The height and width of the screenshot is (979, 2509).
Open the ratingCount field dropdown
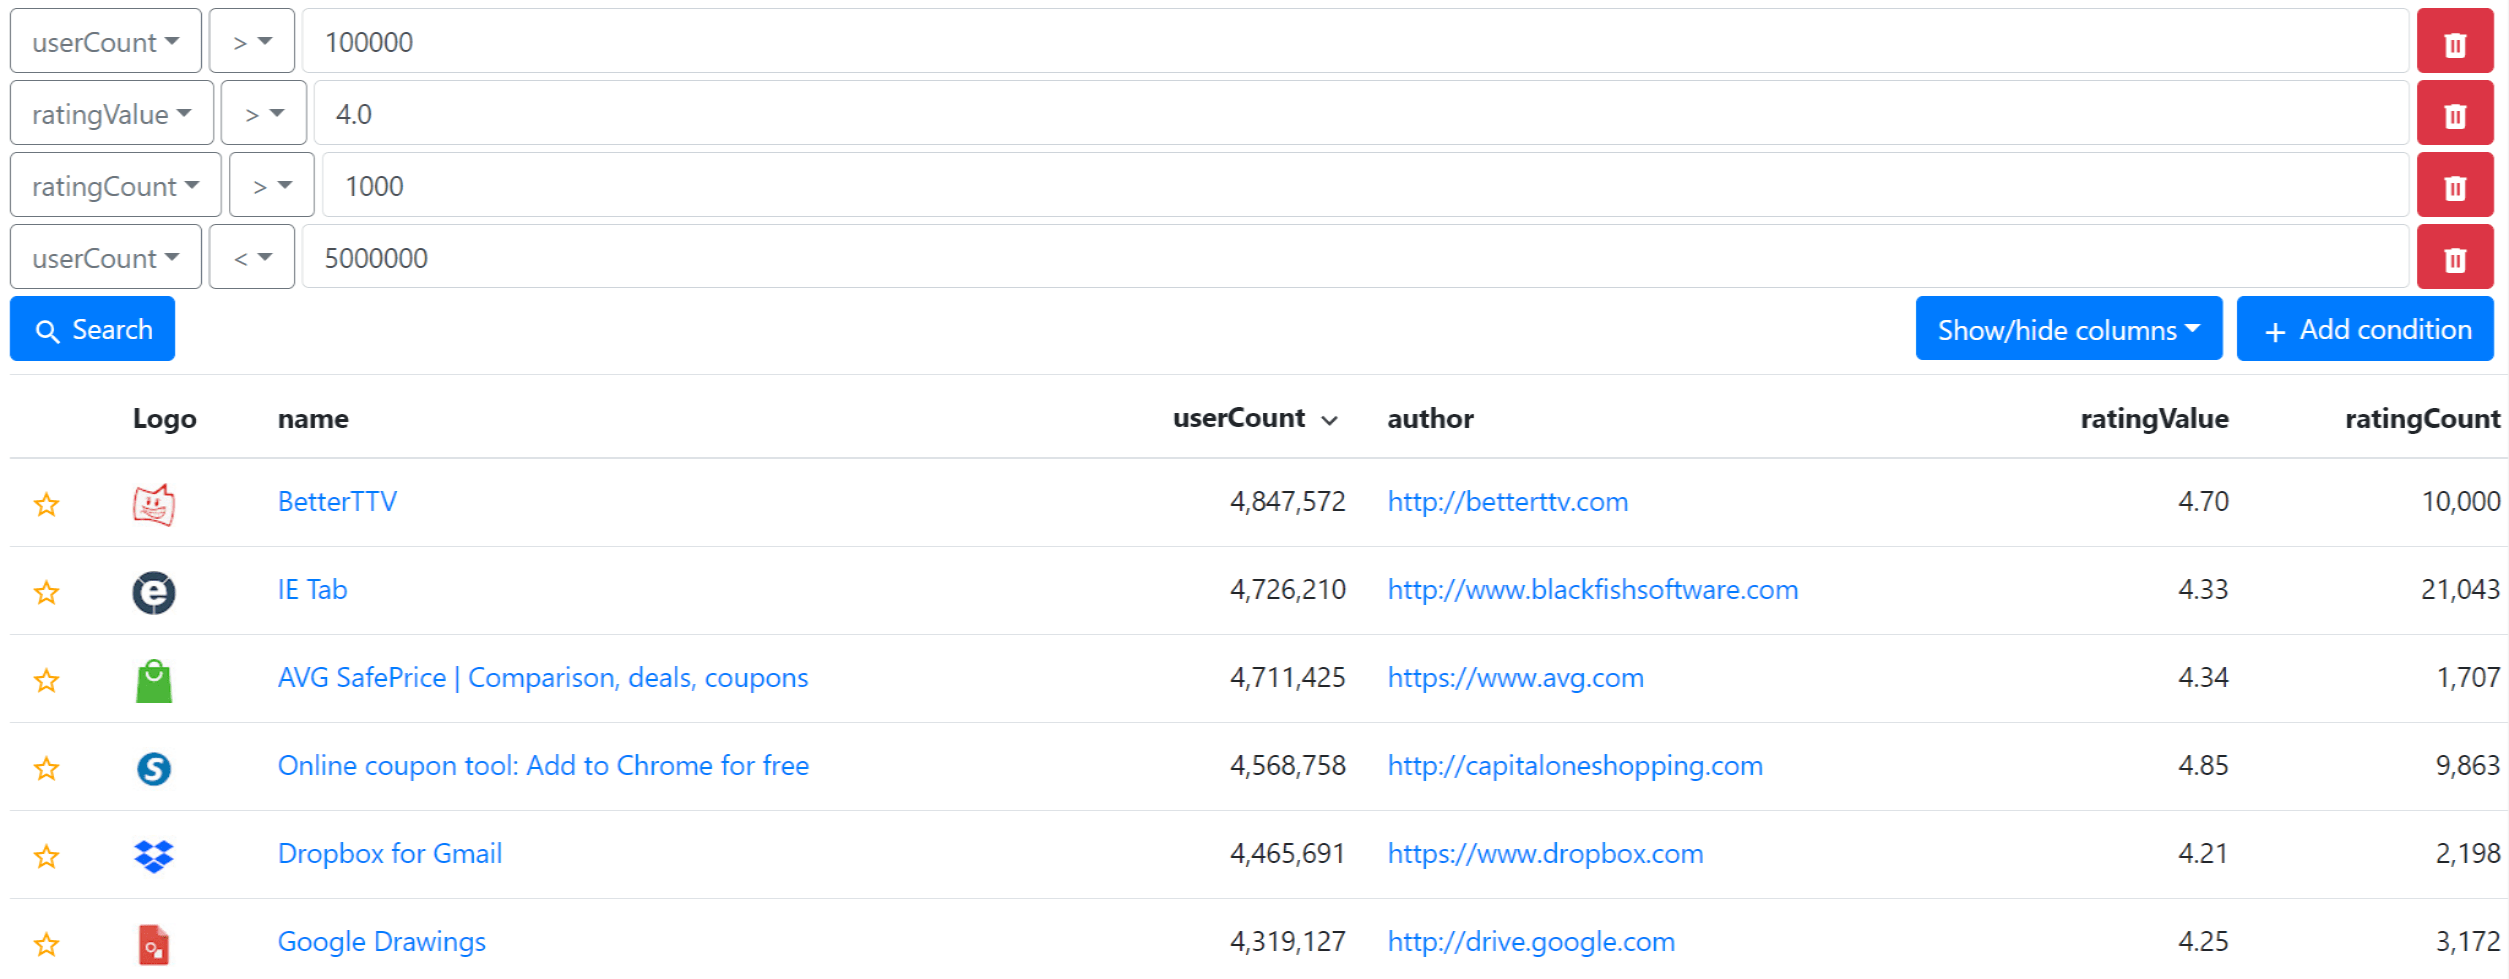pos(116,185)
